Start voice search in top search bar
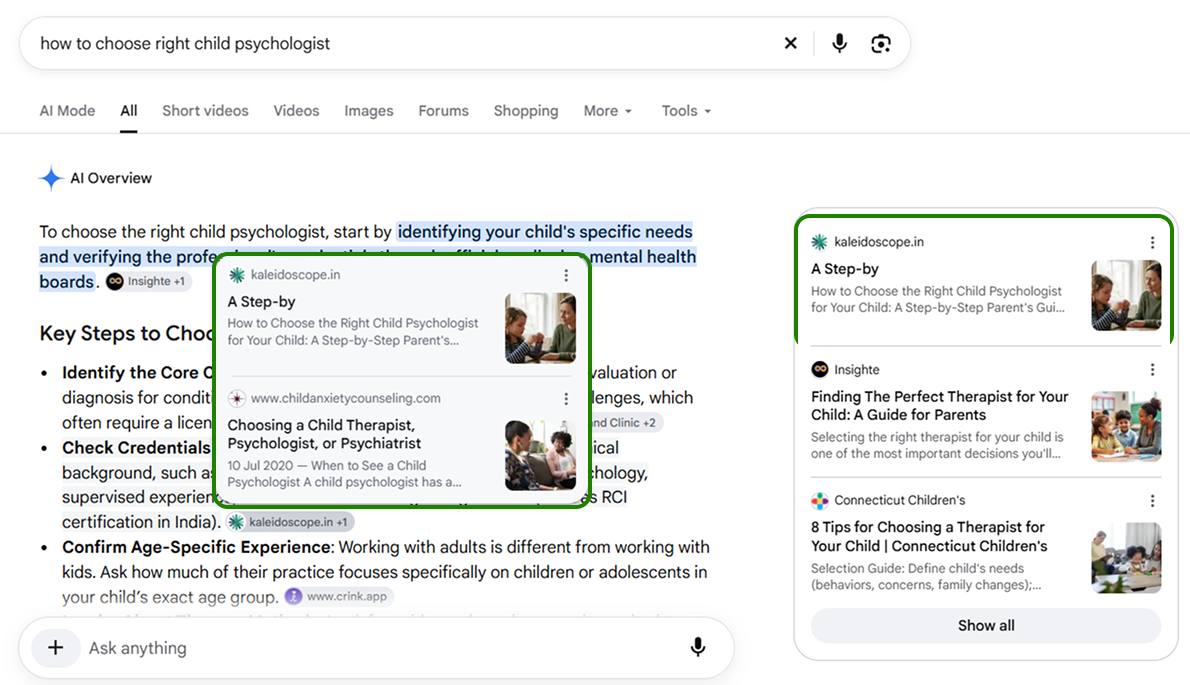This screenshot has width=1190, height=685. point(839,43)
